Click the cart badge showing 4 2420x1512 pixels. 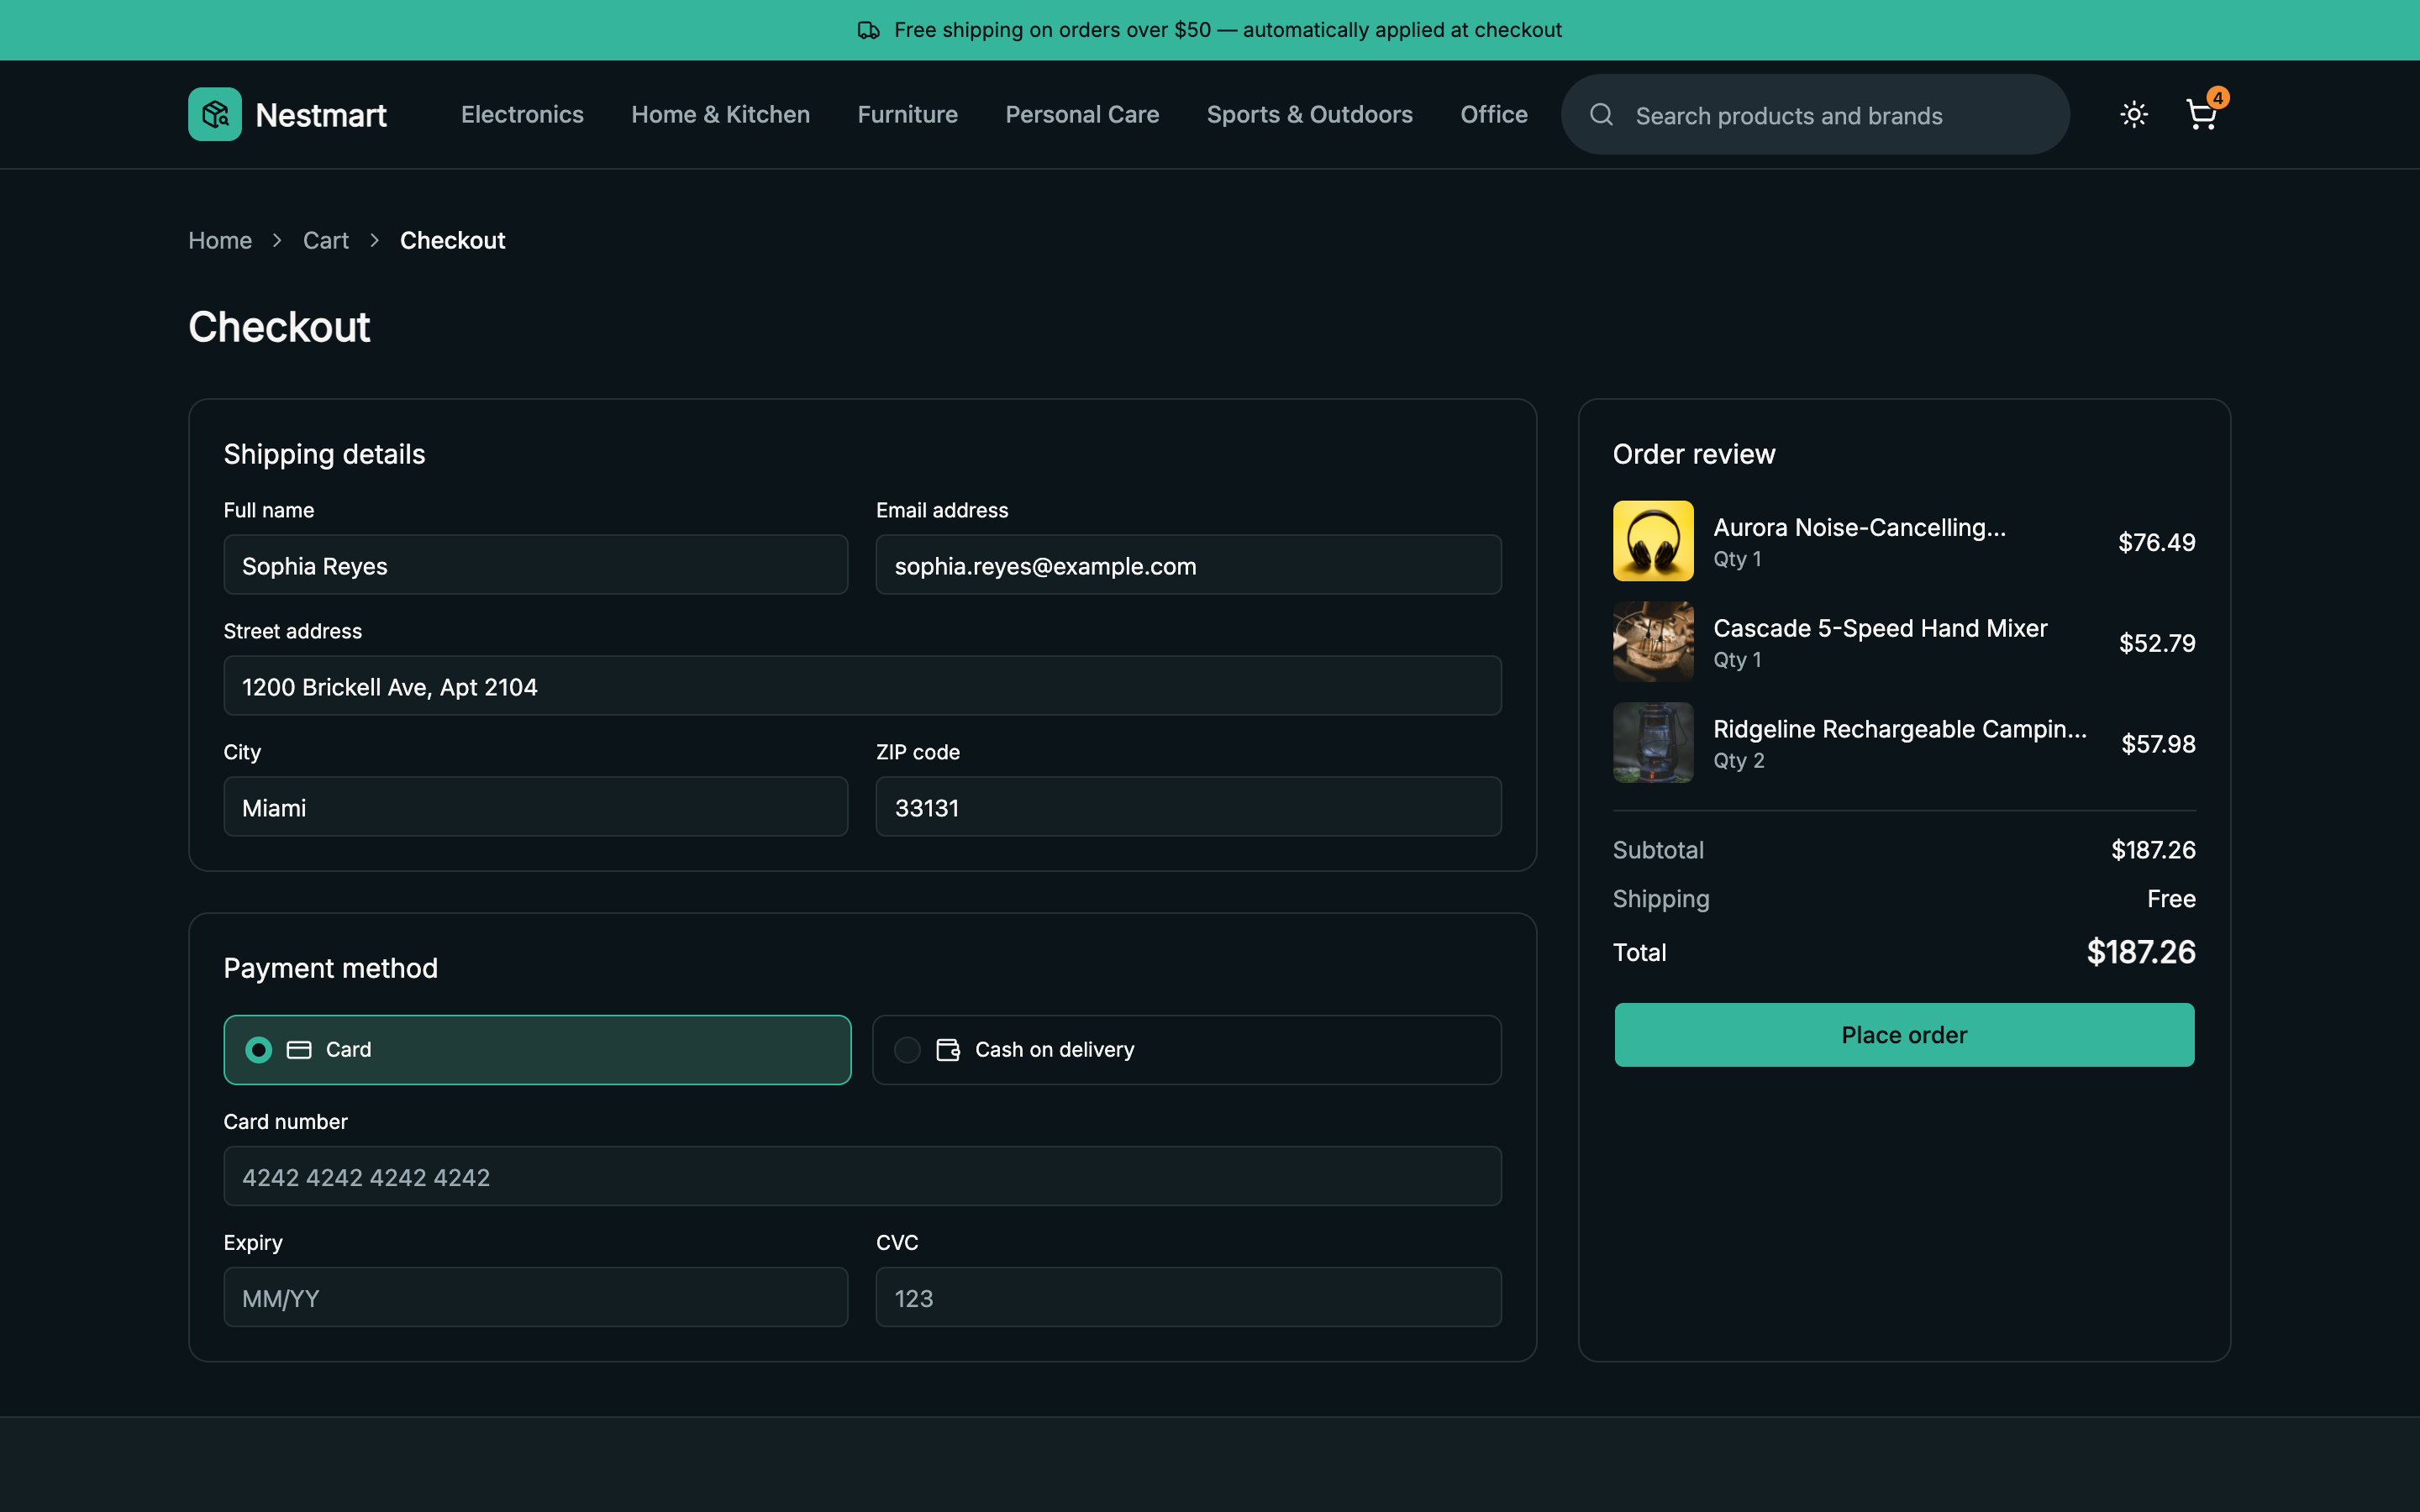[2218, 98]
